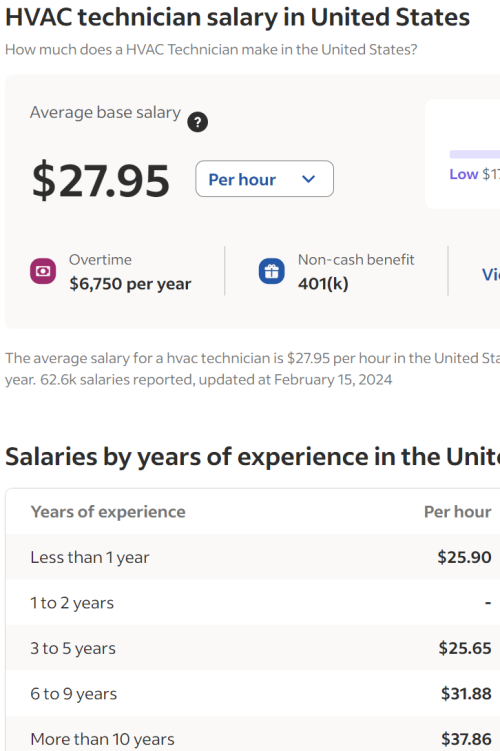This screenshot has width=500, height=751.
Task: Select the More than 10 years row
Action: (x=253, y=734)
